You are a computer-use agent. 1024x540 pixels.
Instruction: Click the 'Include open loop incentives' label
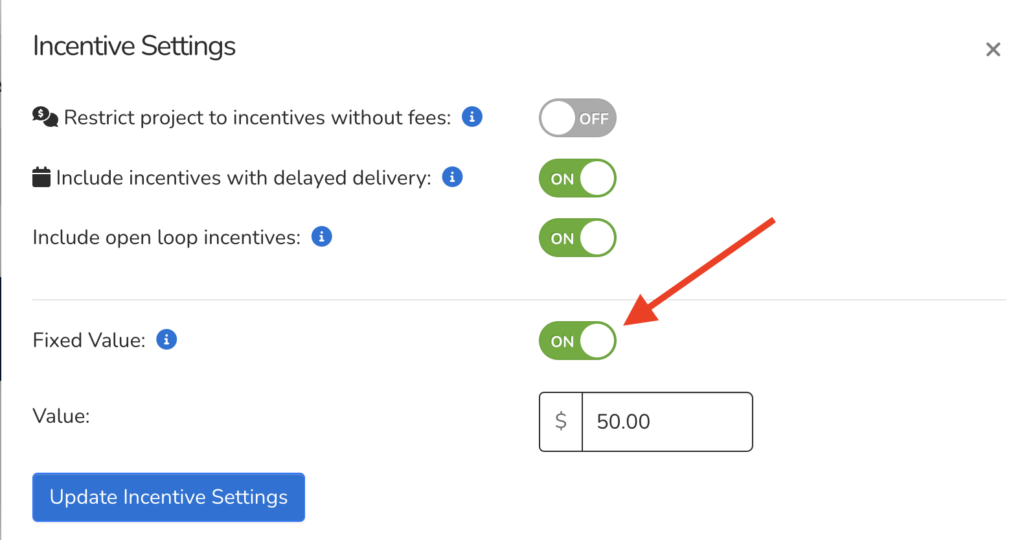click(166, 238)
